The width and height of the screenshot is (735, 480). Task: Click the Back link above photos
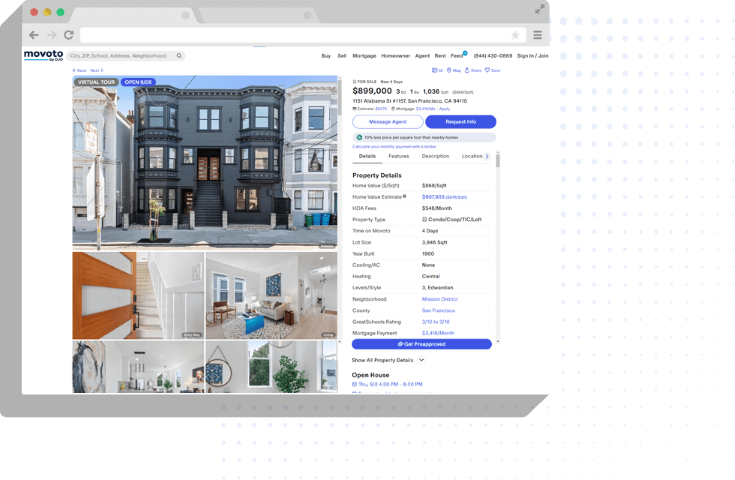[x=80, y=70]
